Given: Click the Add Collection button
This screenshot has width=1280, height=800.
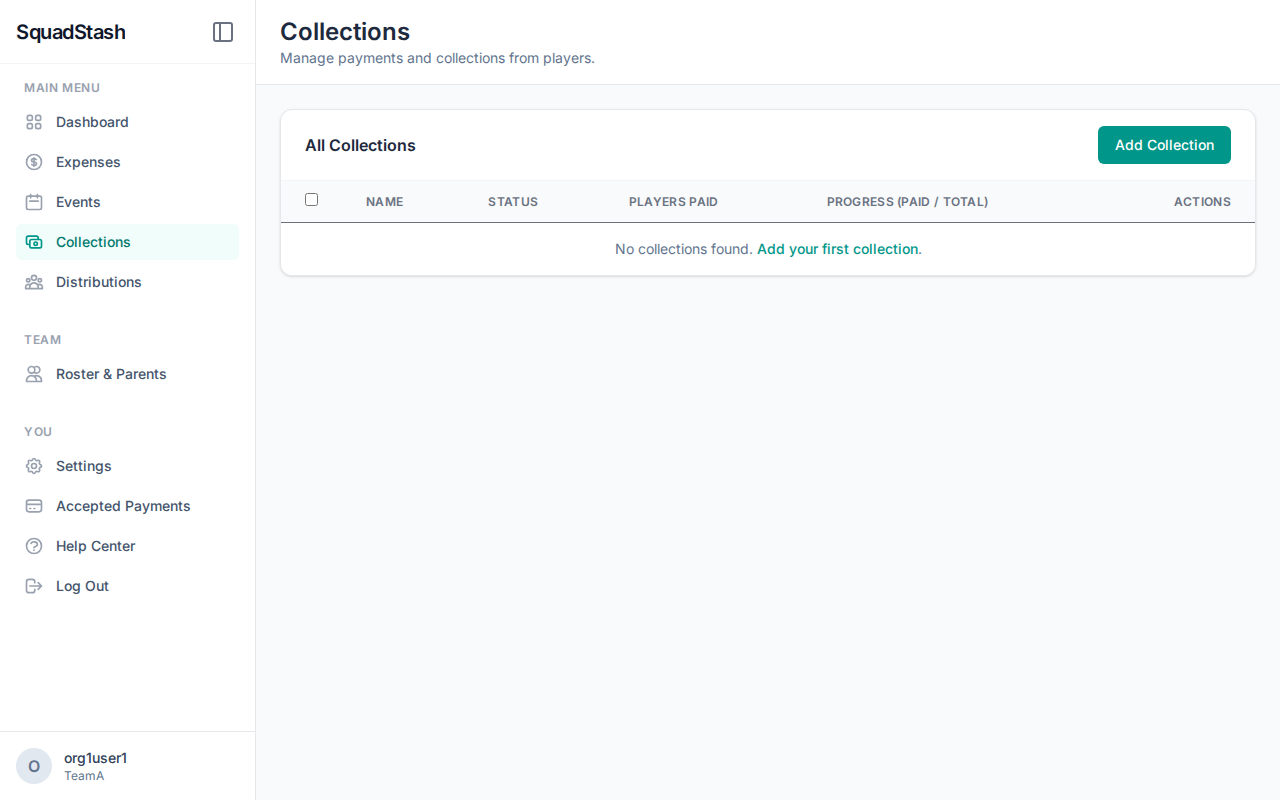Looking at the screenshot, I should (1164, 145).
